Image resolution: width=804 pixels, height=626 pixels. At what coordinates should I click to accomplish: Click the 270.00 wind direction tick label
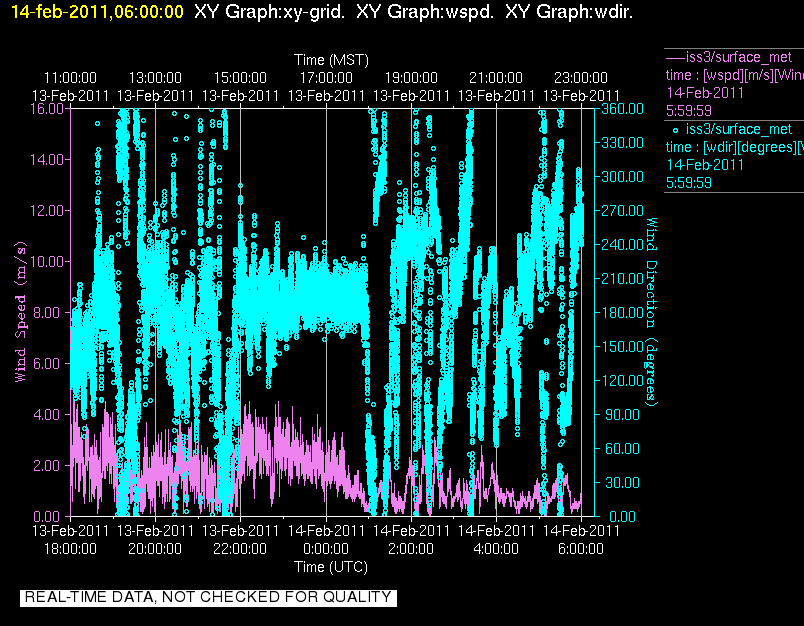pos(622,211)
